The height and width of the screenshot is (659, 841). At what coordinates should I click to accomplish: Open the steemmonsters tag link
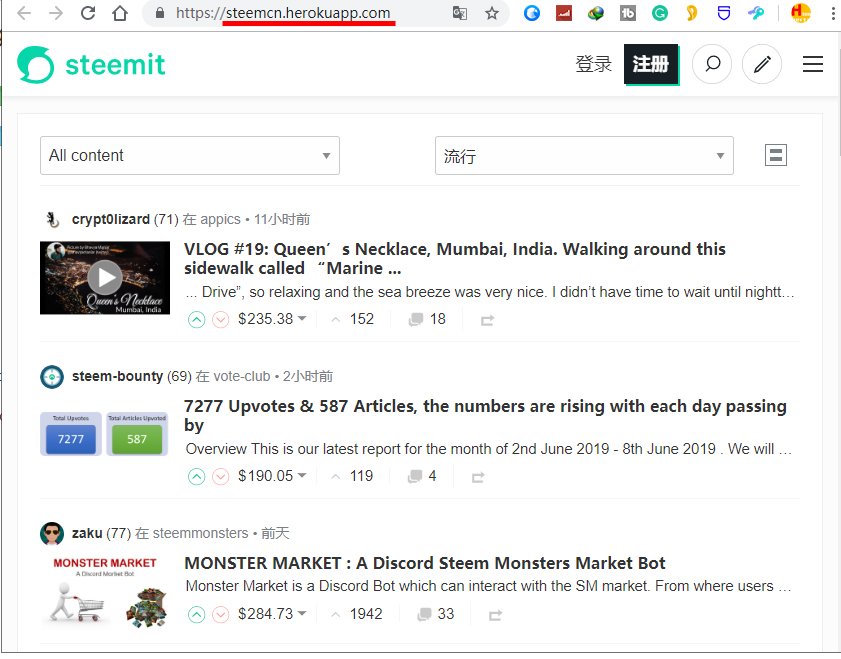(x=201, y=534)
